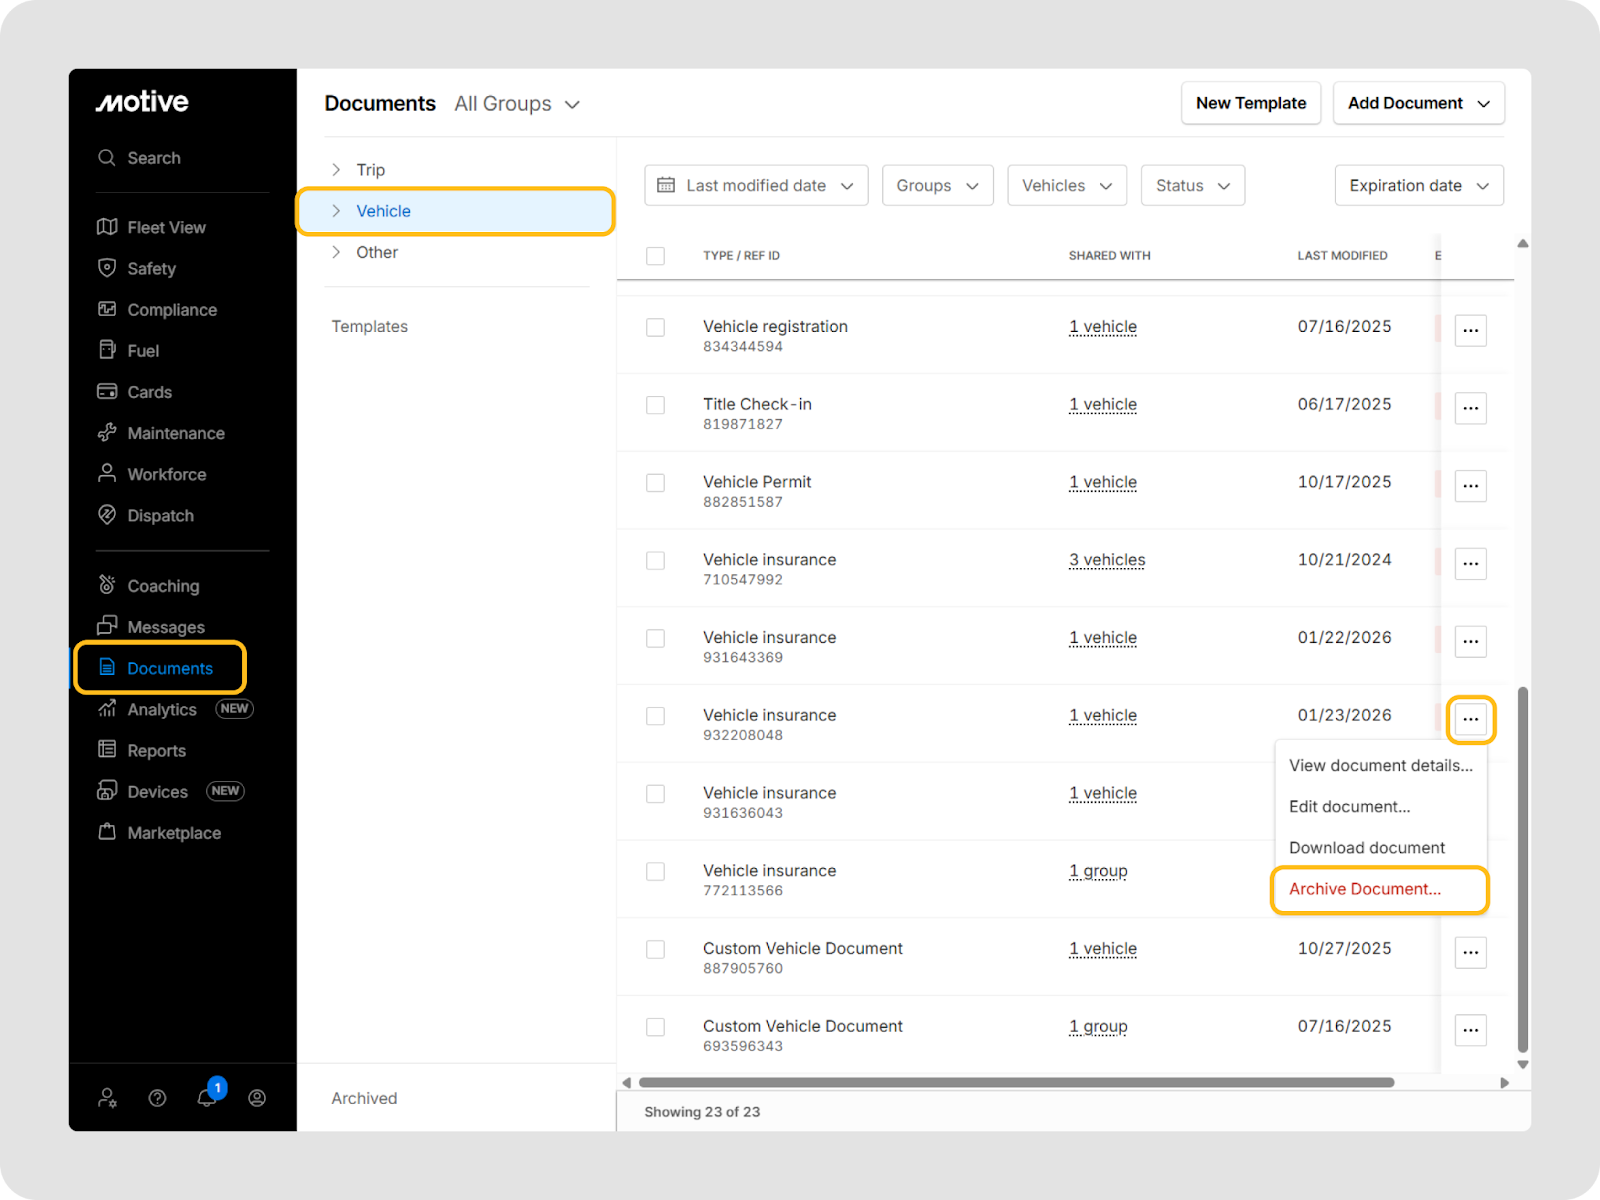Image resolution: width=1600 pixels, height=1200 pixels.
Task: Click the Search magnifier in sidebar
Action: pyautogui.click(x=107, y=158)
